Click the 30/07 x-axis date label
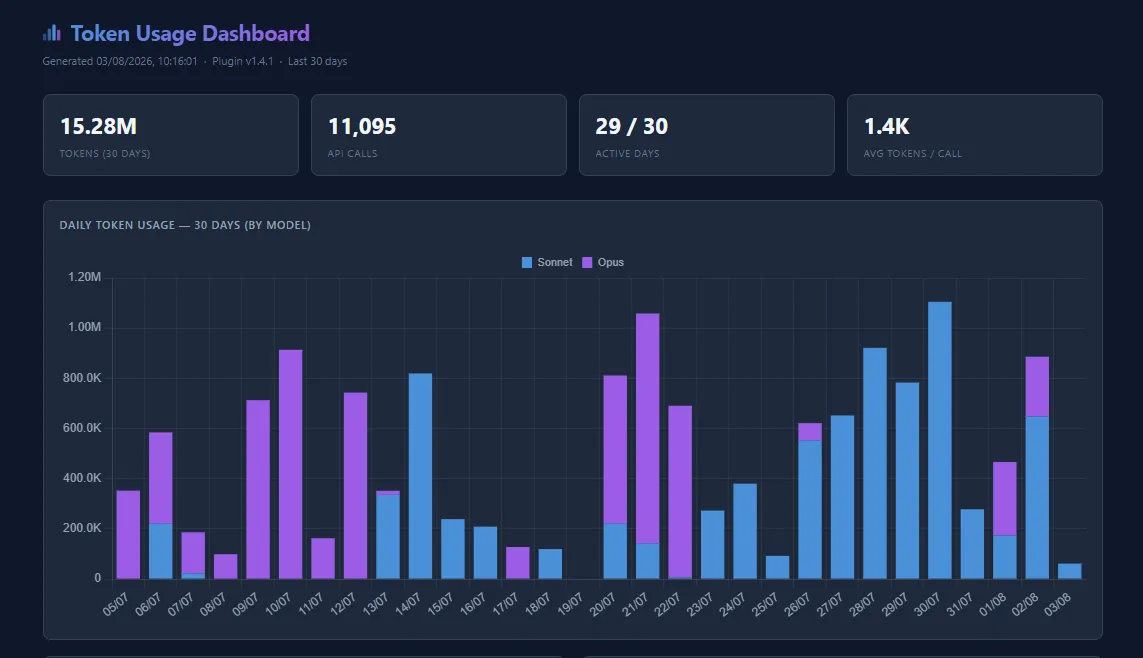This screenshot has width=1143, height=658. pyautogui.click(x=927, y=604)
